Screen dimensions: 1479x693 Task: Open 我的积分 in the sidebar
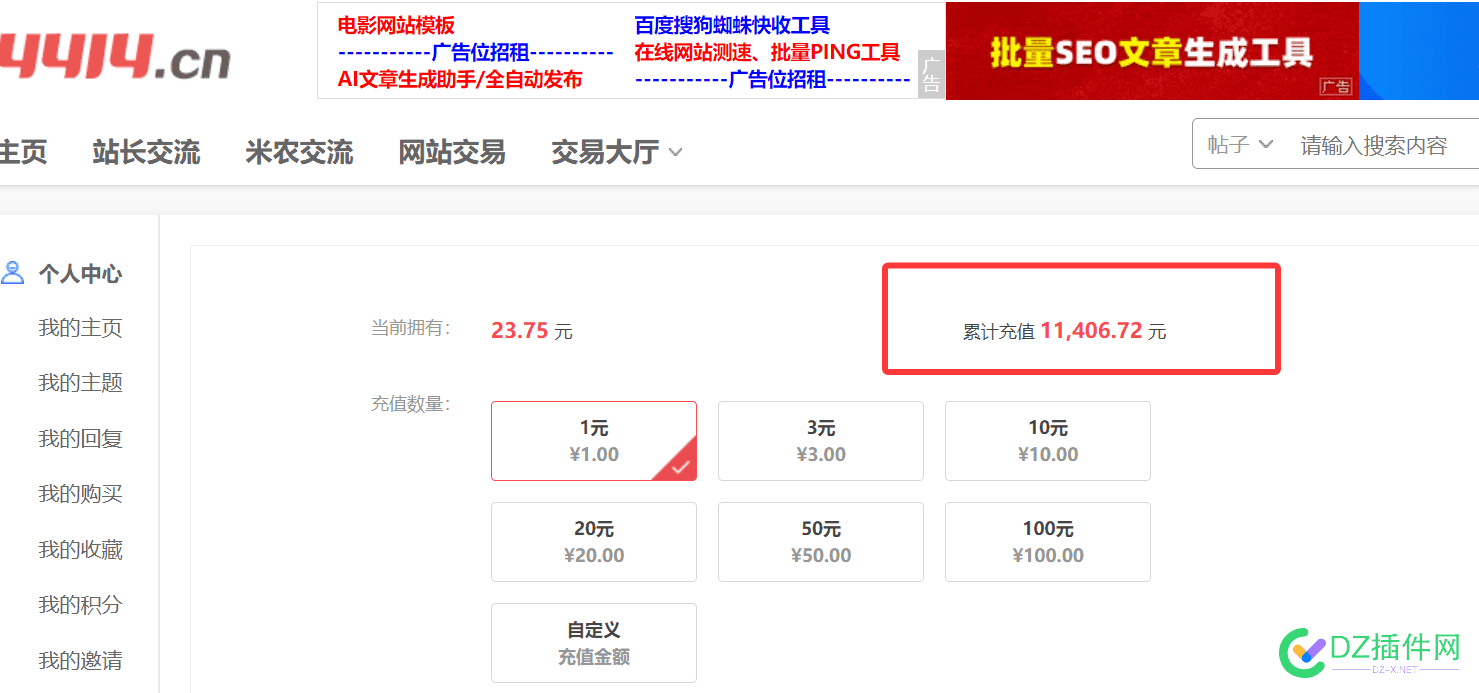coord(80,605)
